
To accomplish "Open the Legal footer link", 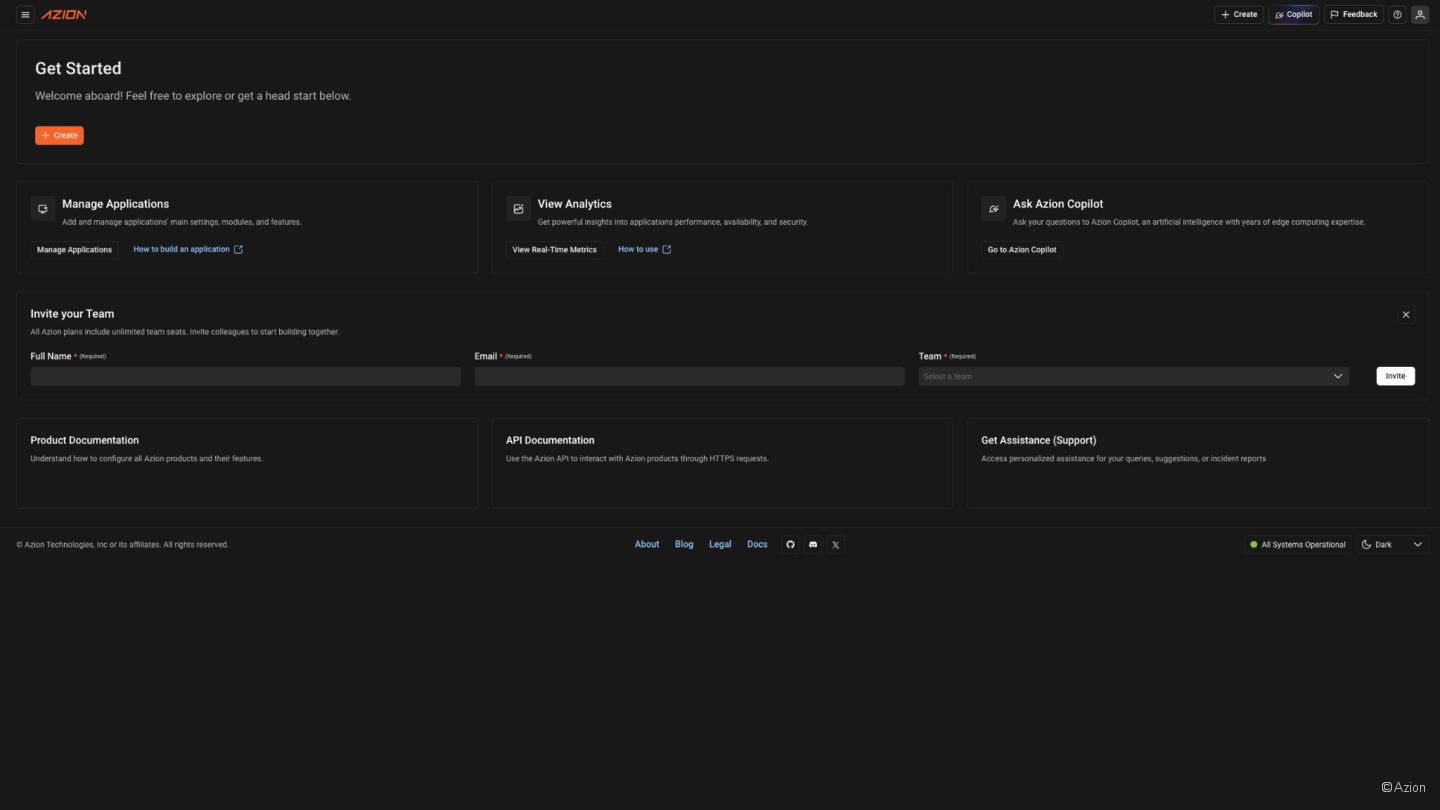I will coord(720,545).
